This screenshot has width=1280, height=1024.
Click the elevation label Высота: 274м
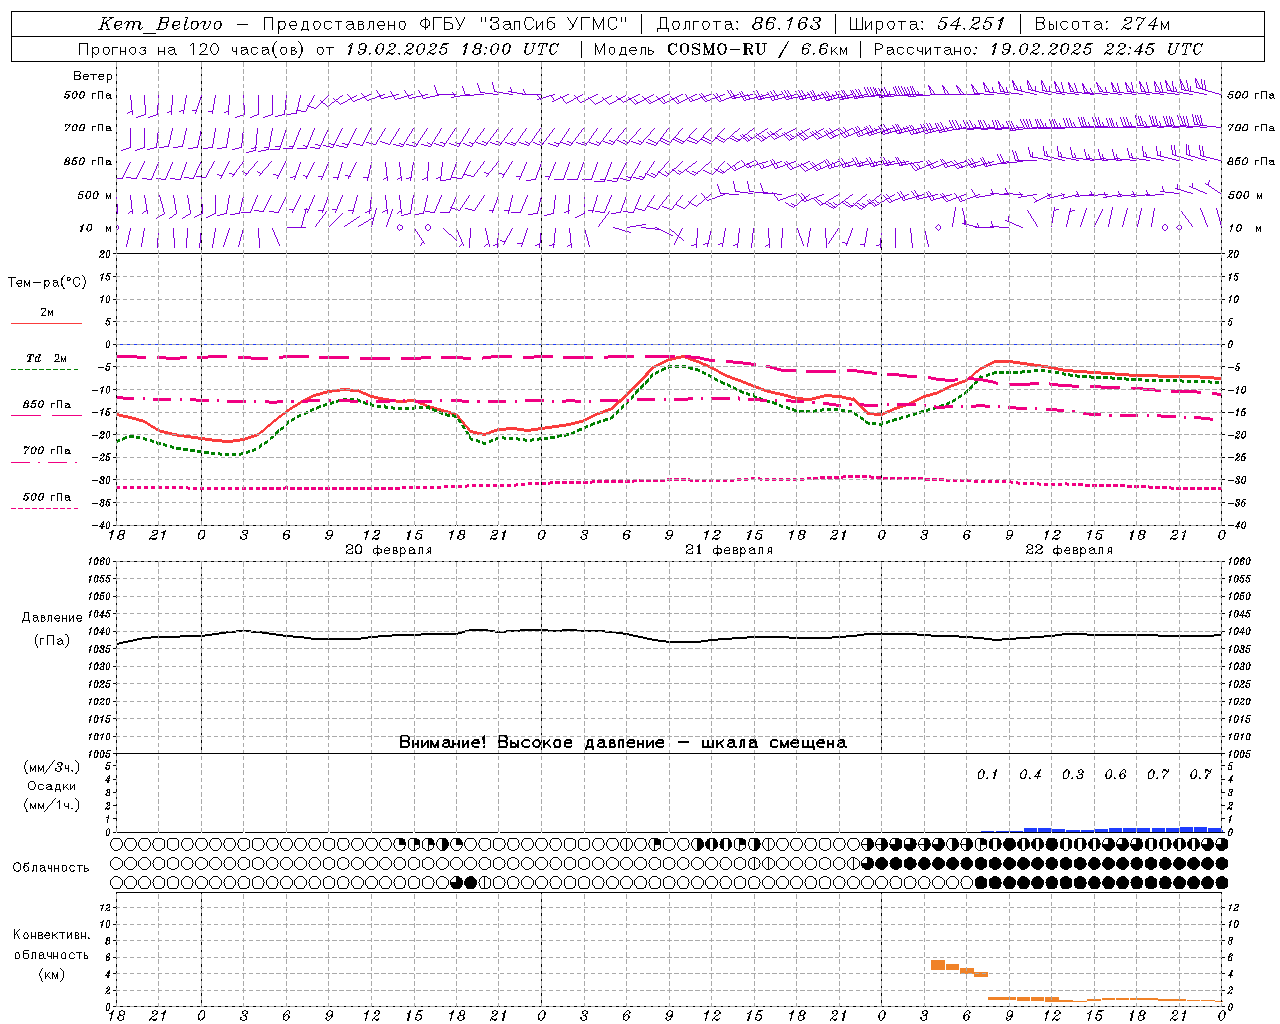click(x=1101, y=24)
